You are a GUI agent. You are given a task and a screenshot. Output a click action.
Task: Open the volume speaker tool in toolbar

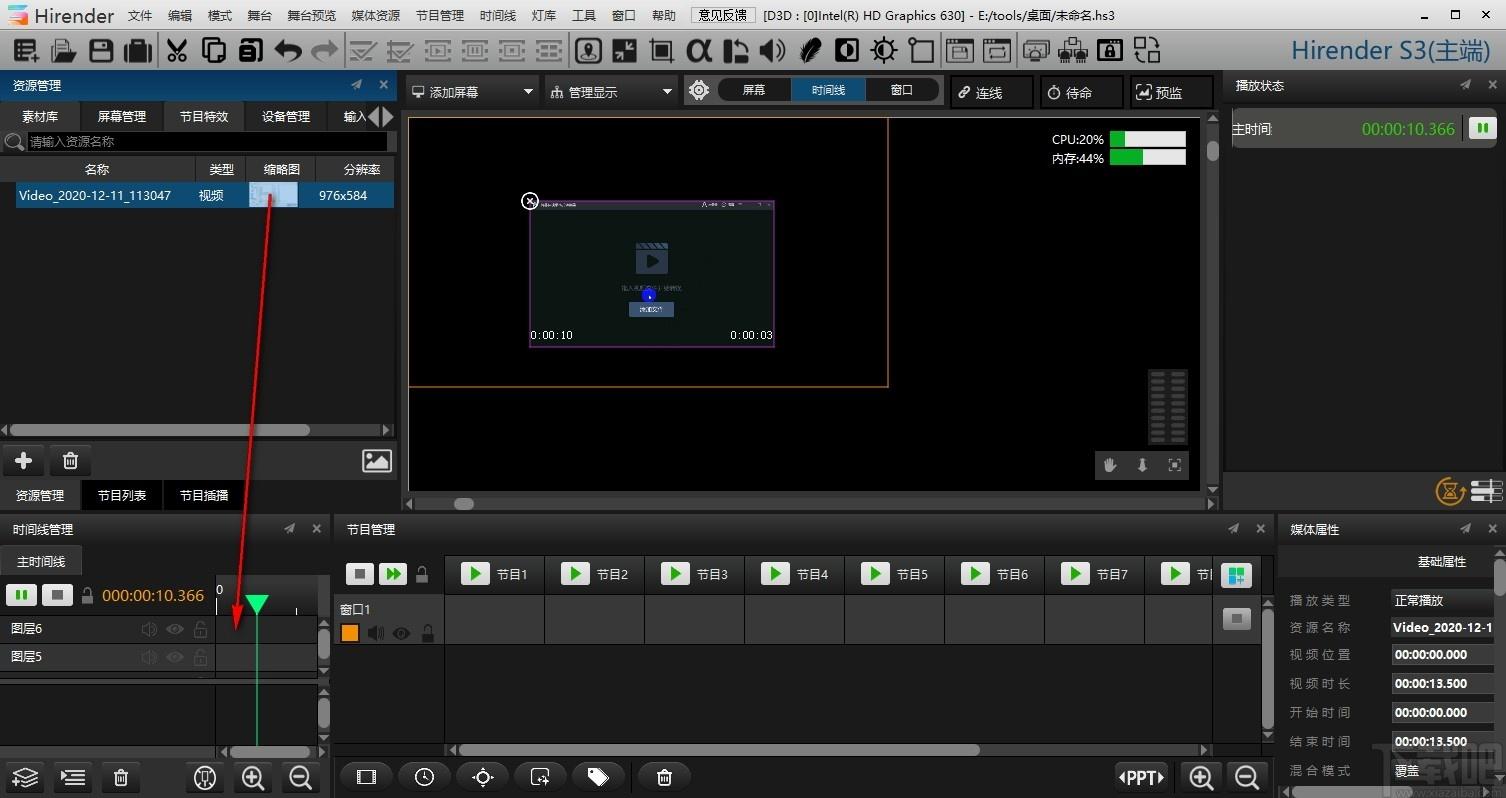(x=772, y=50)
